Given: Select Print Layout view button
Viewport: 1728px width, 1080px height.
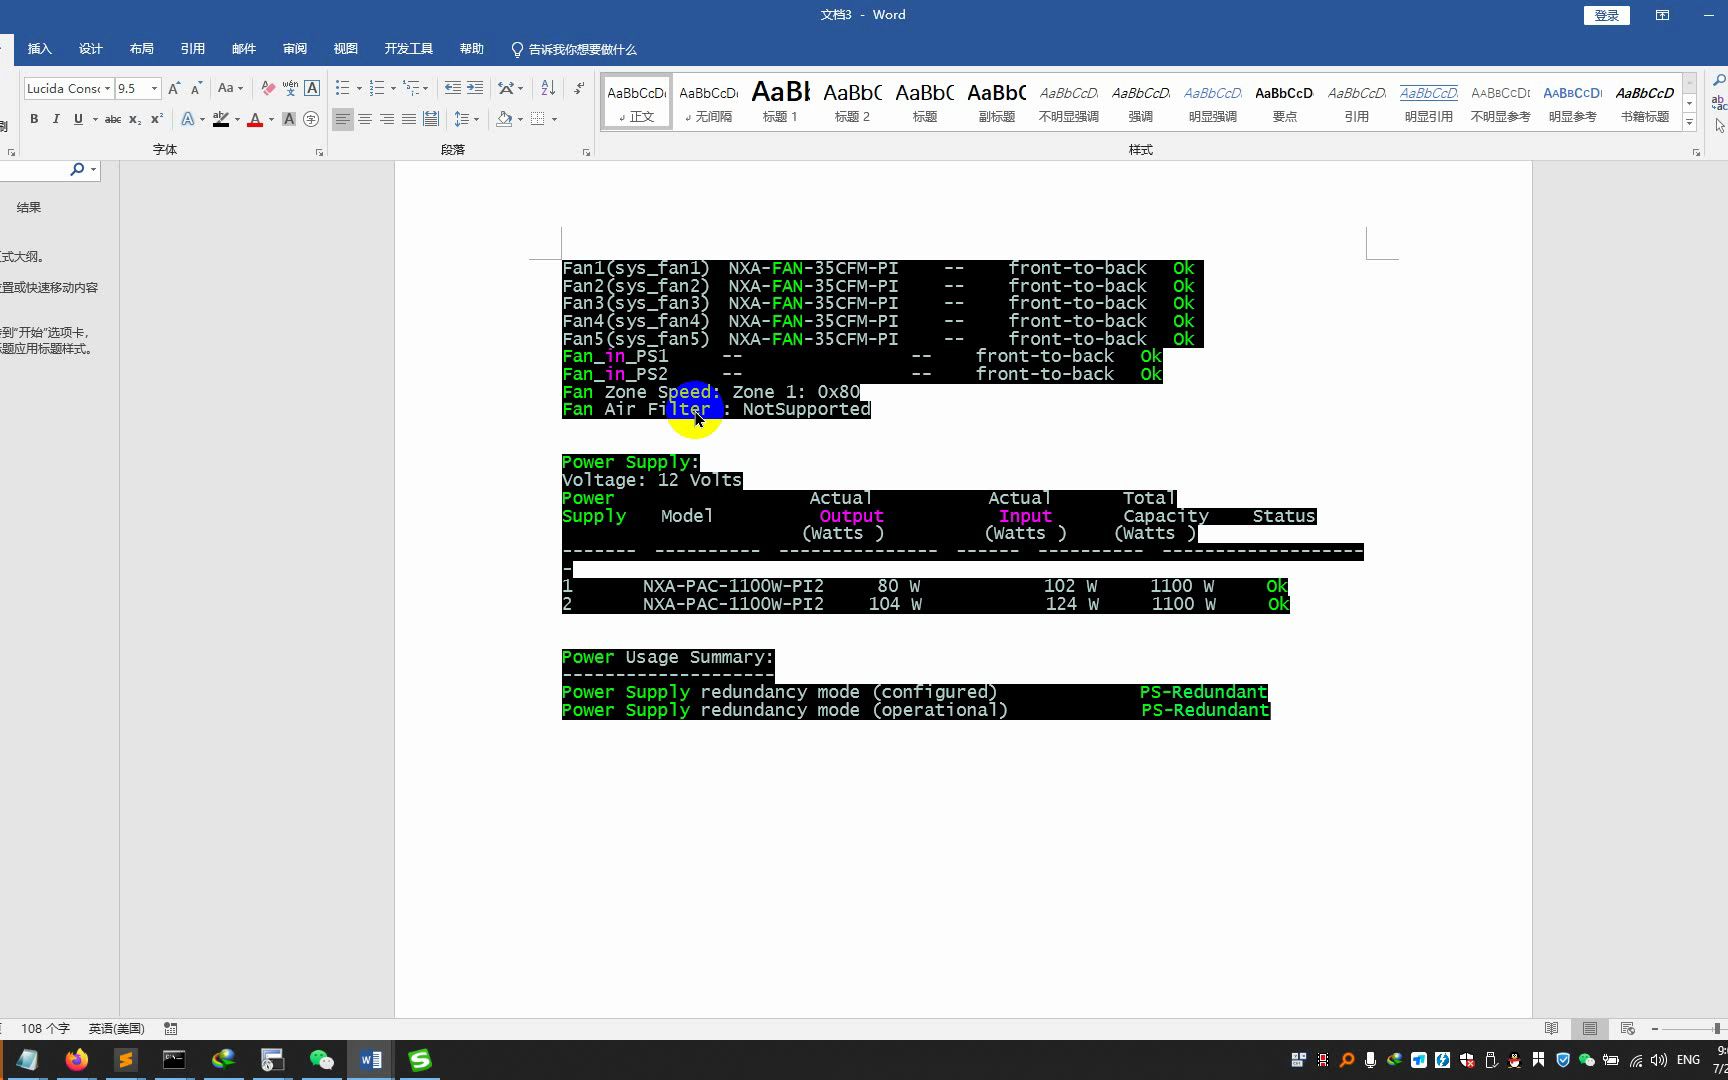Looking at the screenshot, I should 1590,1028.
